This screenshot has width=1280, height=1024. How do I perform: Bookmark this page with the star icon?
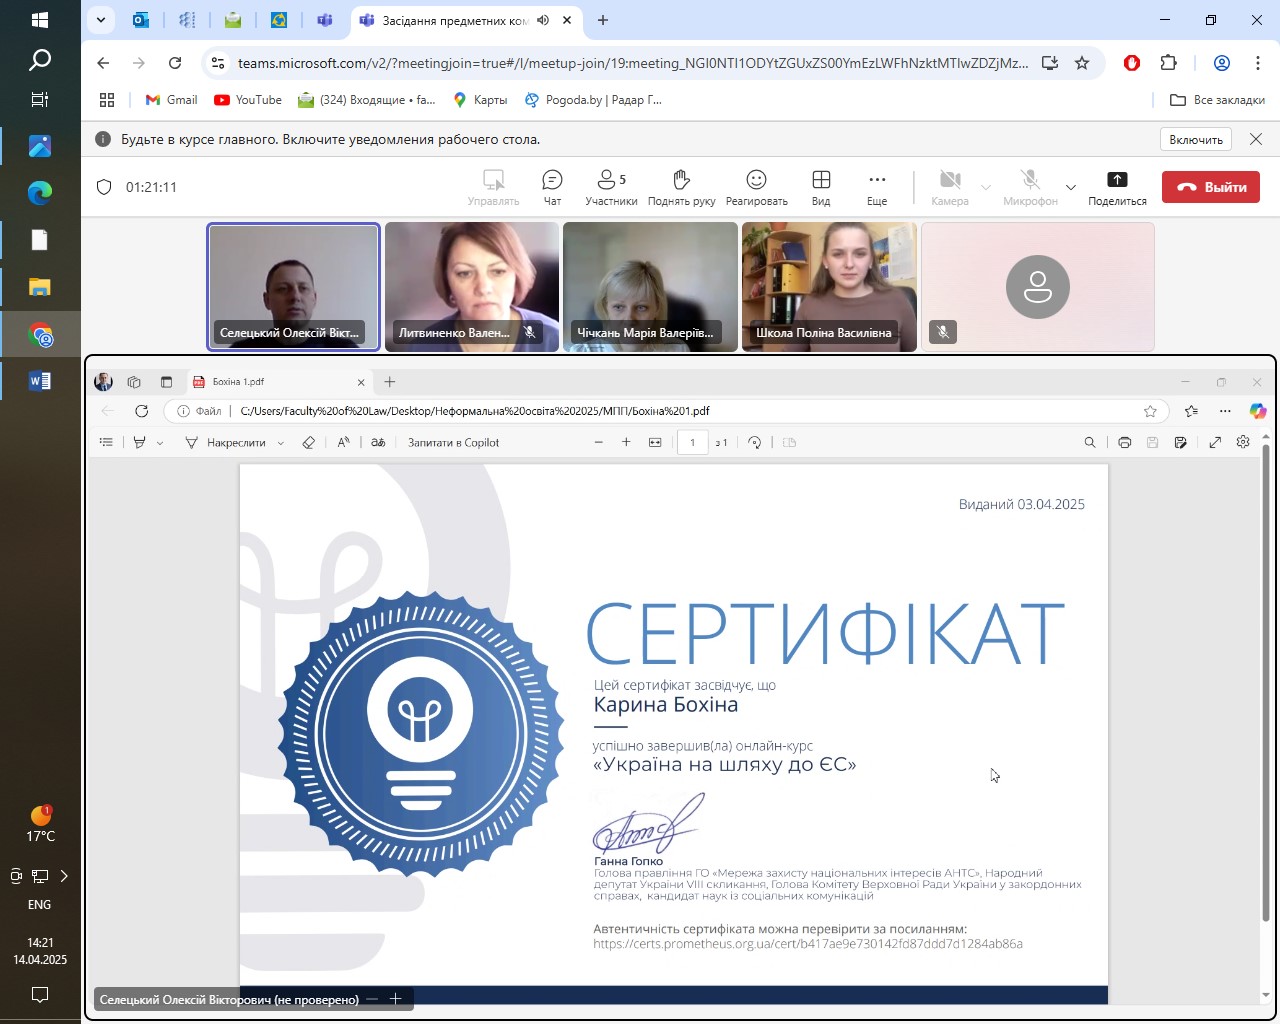pyautogui.click(x=1082, y=63)
